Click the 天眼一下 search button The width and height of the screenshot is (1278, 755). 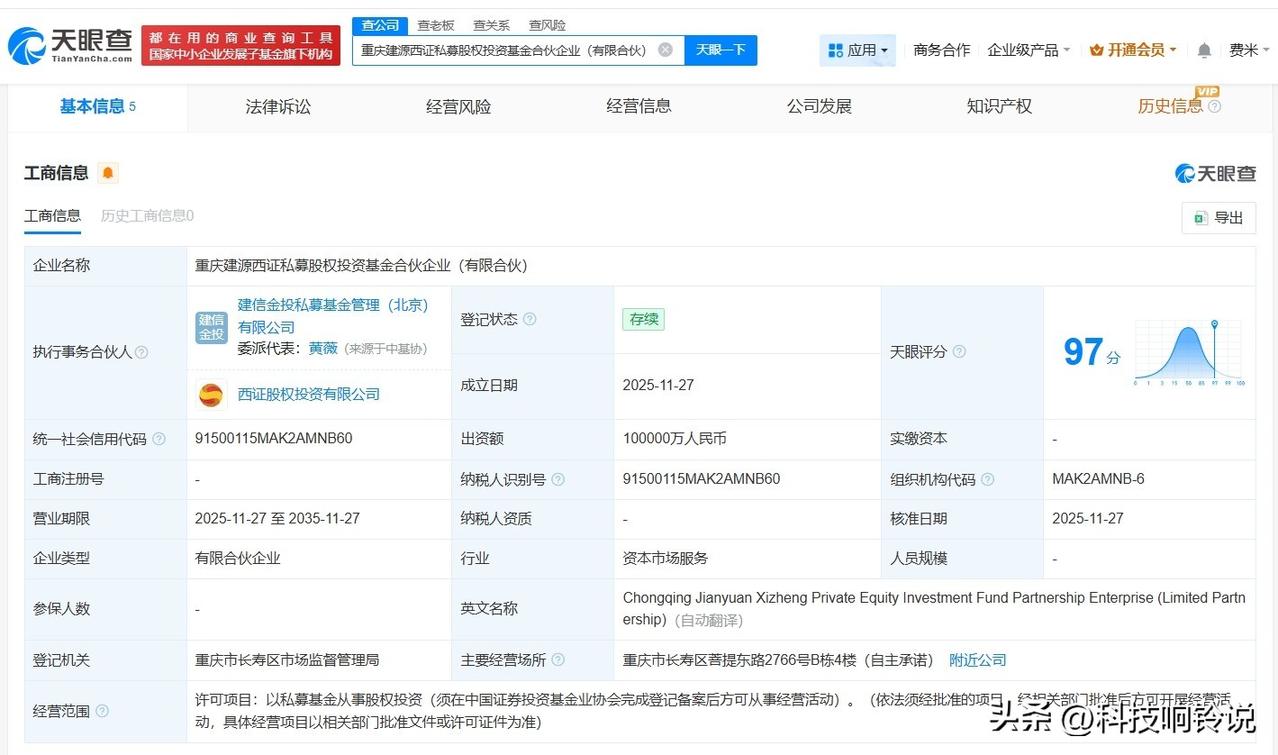(x=721, y=49)
